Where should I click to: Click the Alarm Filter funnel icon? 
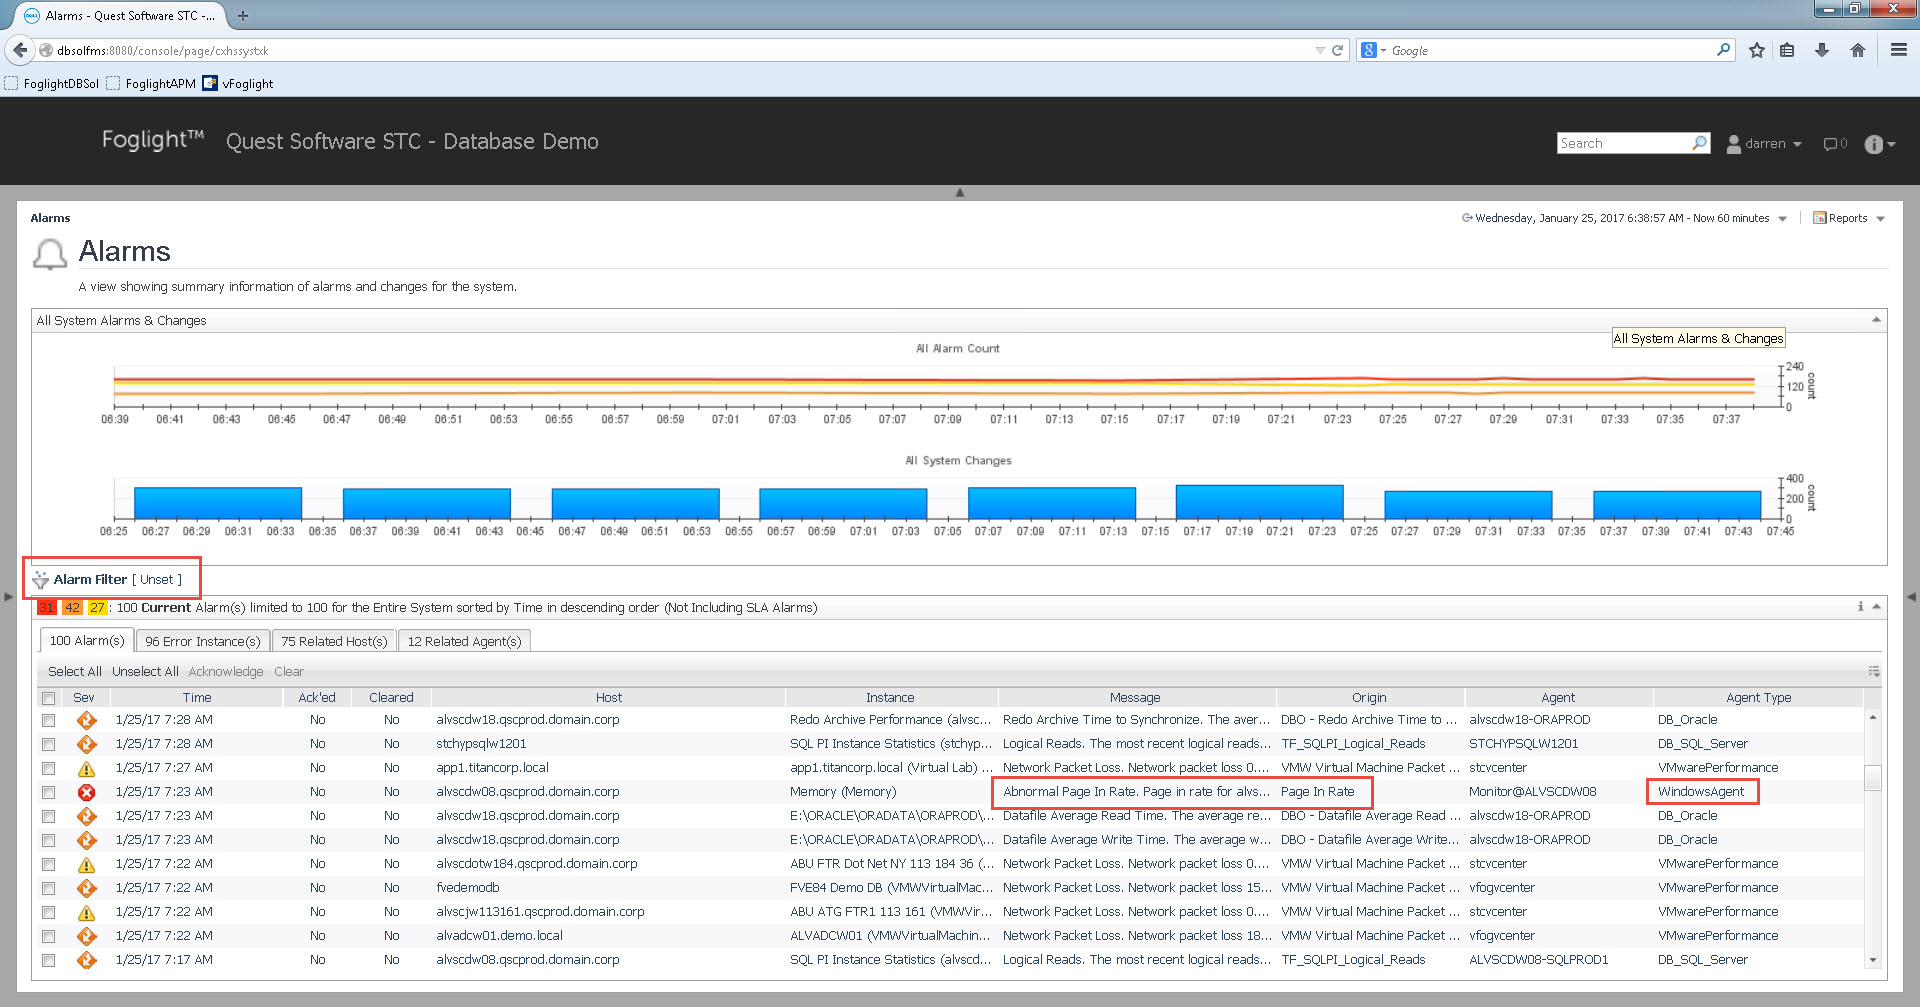(40, 580)
